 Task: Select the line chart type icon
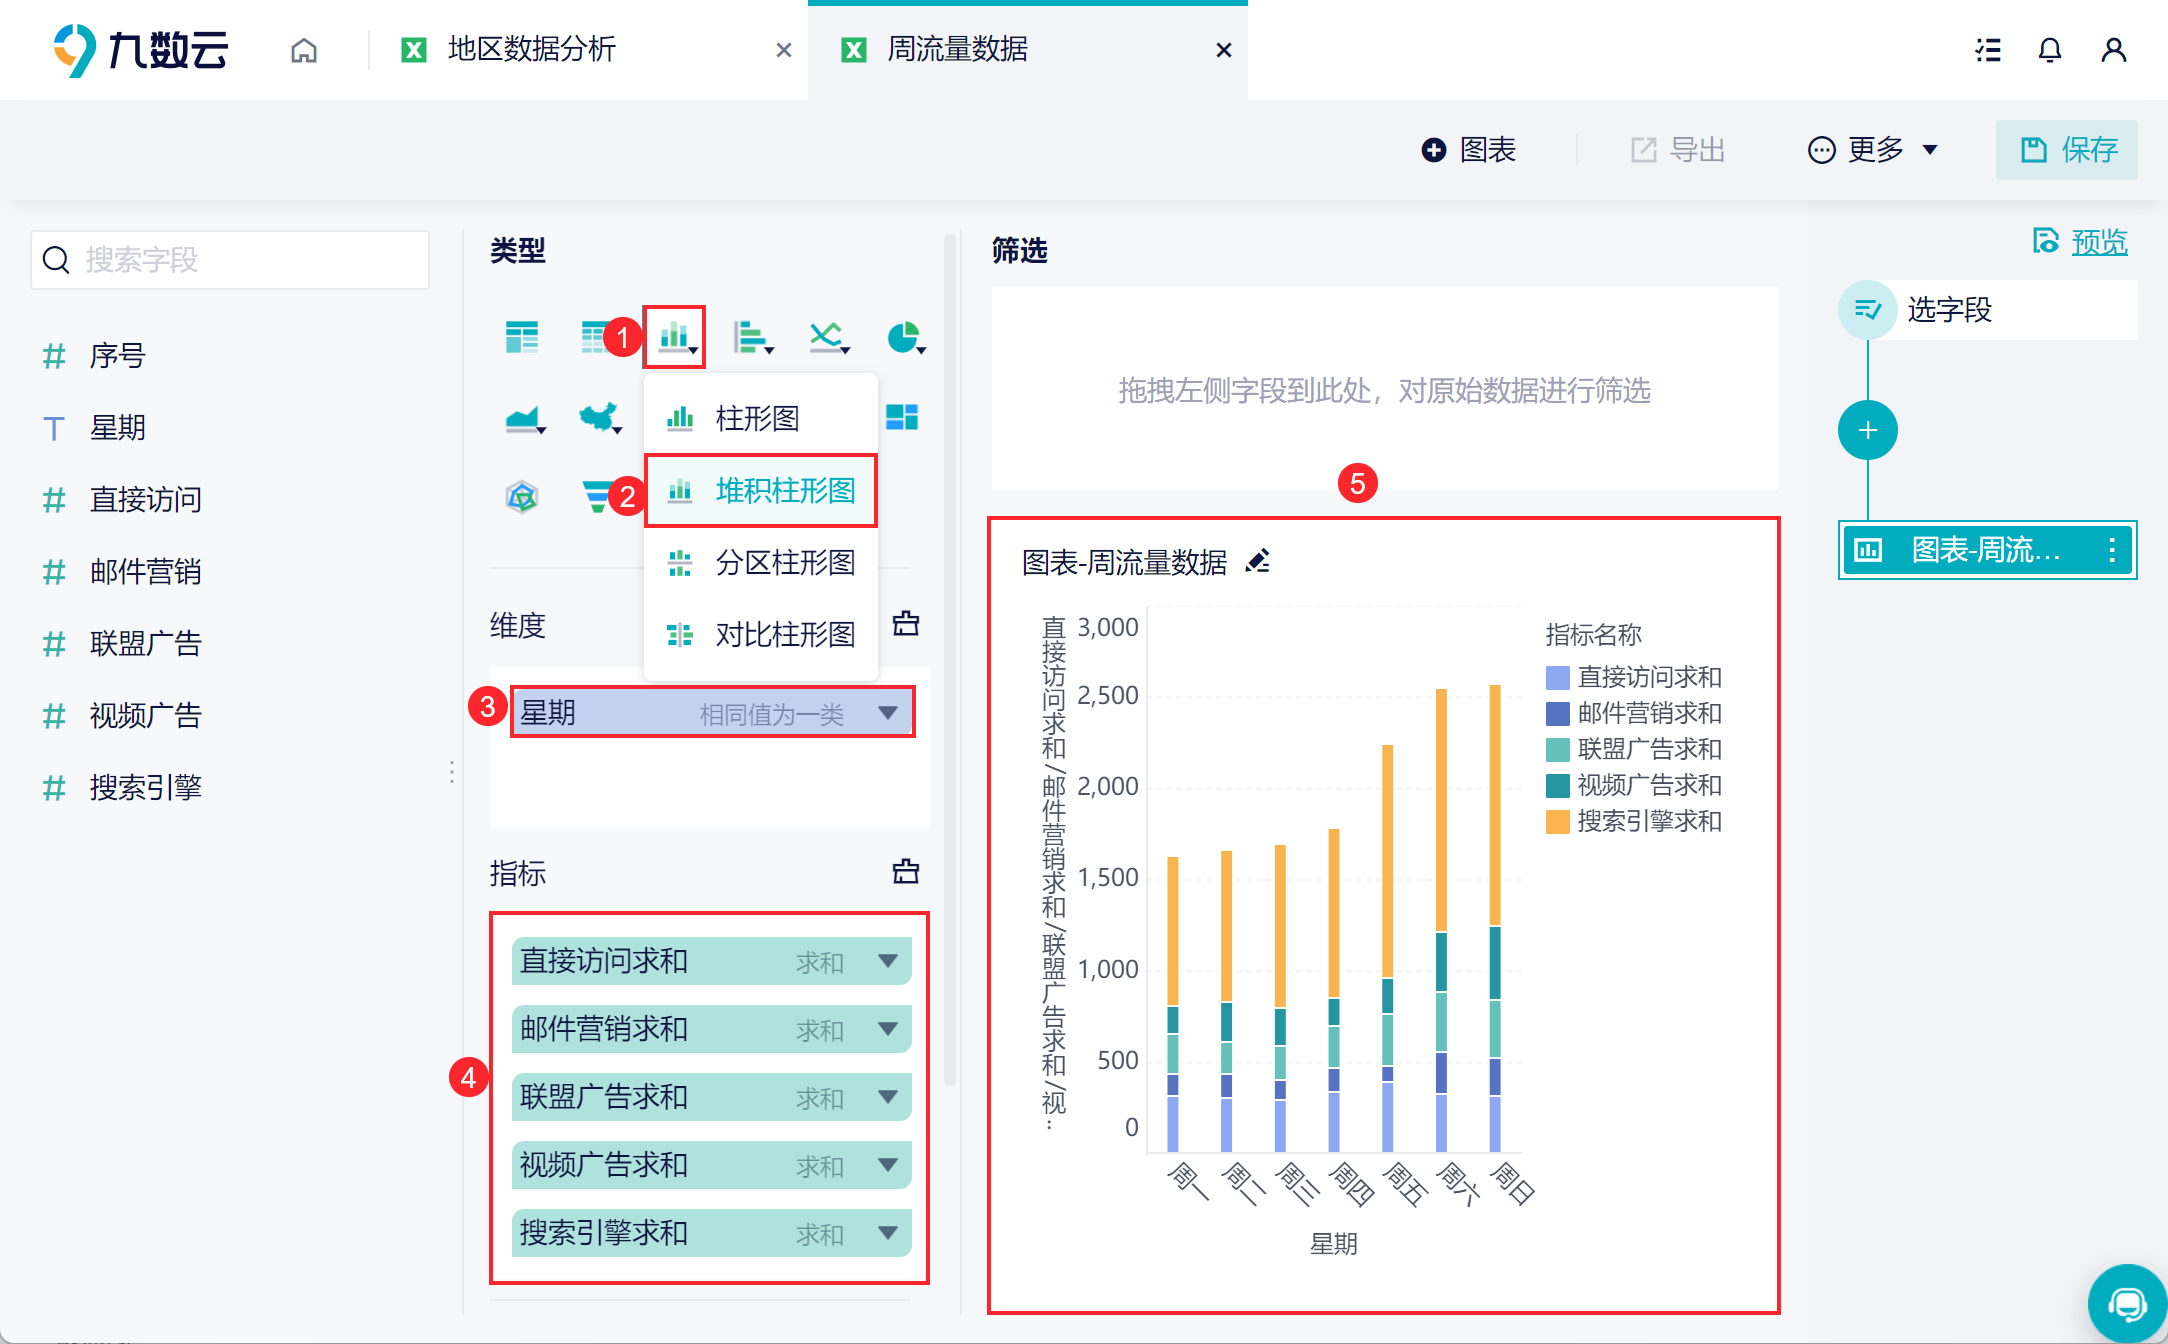coord(827,338)
